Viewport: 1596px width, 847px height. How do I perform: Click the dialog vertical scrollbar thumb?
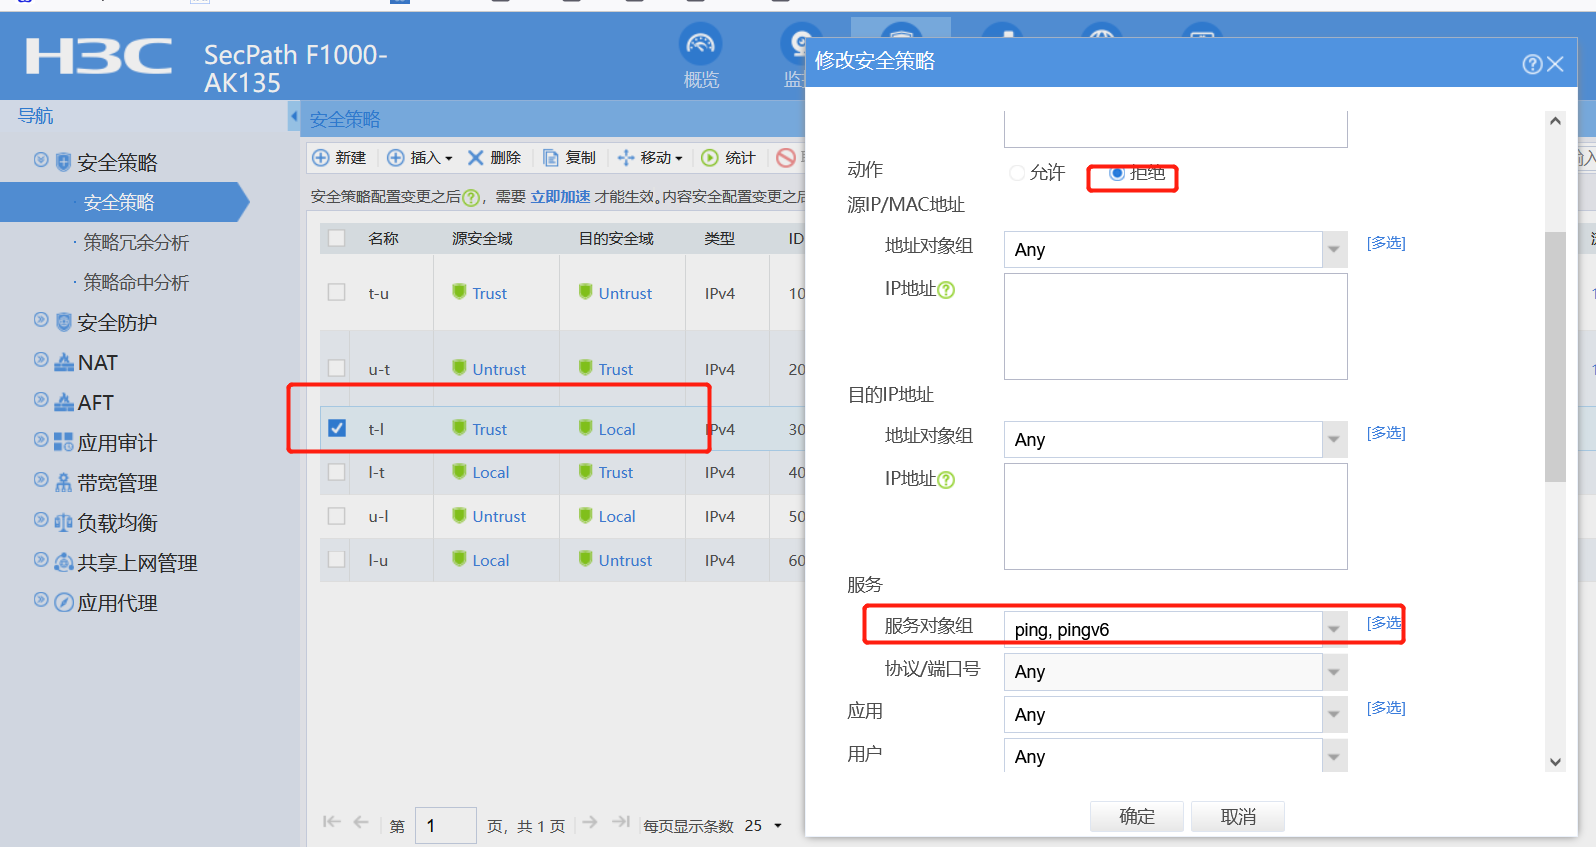point(1554,355)
